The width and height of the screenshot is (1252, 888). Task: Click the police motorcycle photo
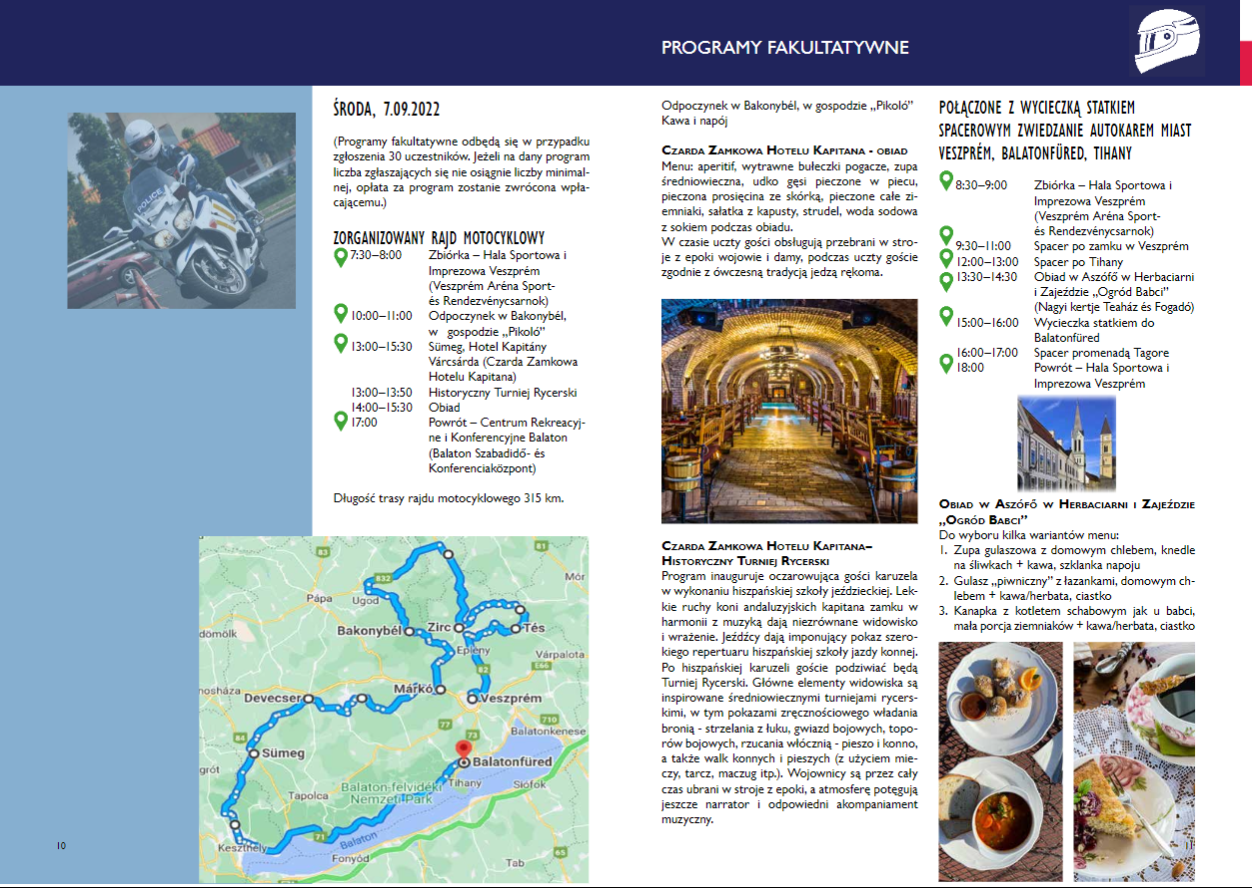click(x=182, y=210)
